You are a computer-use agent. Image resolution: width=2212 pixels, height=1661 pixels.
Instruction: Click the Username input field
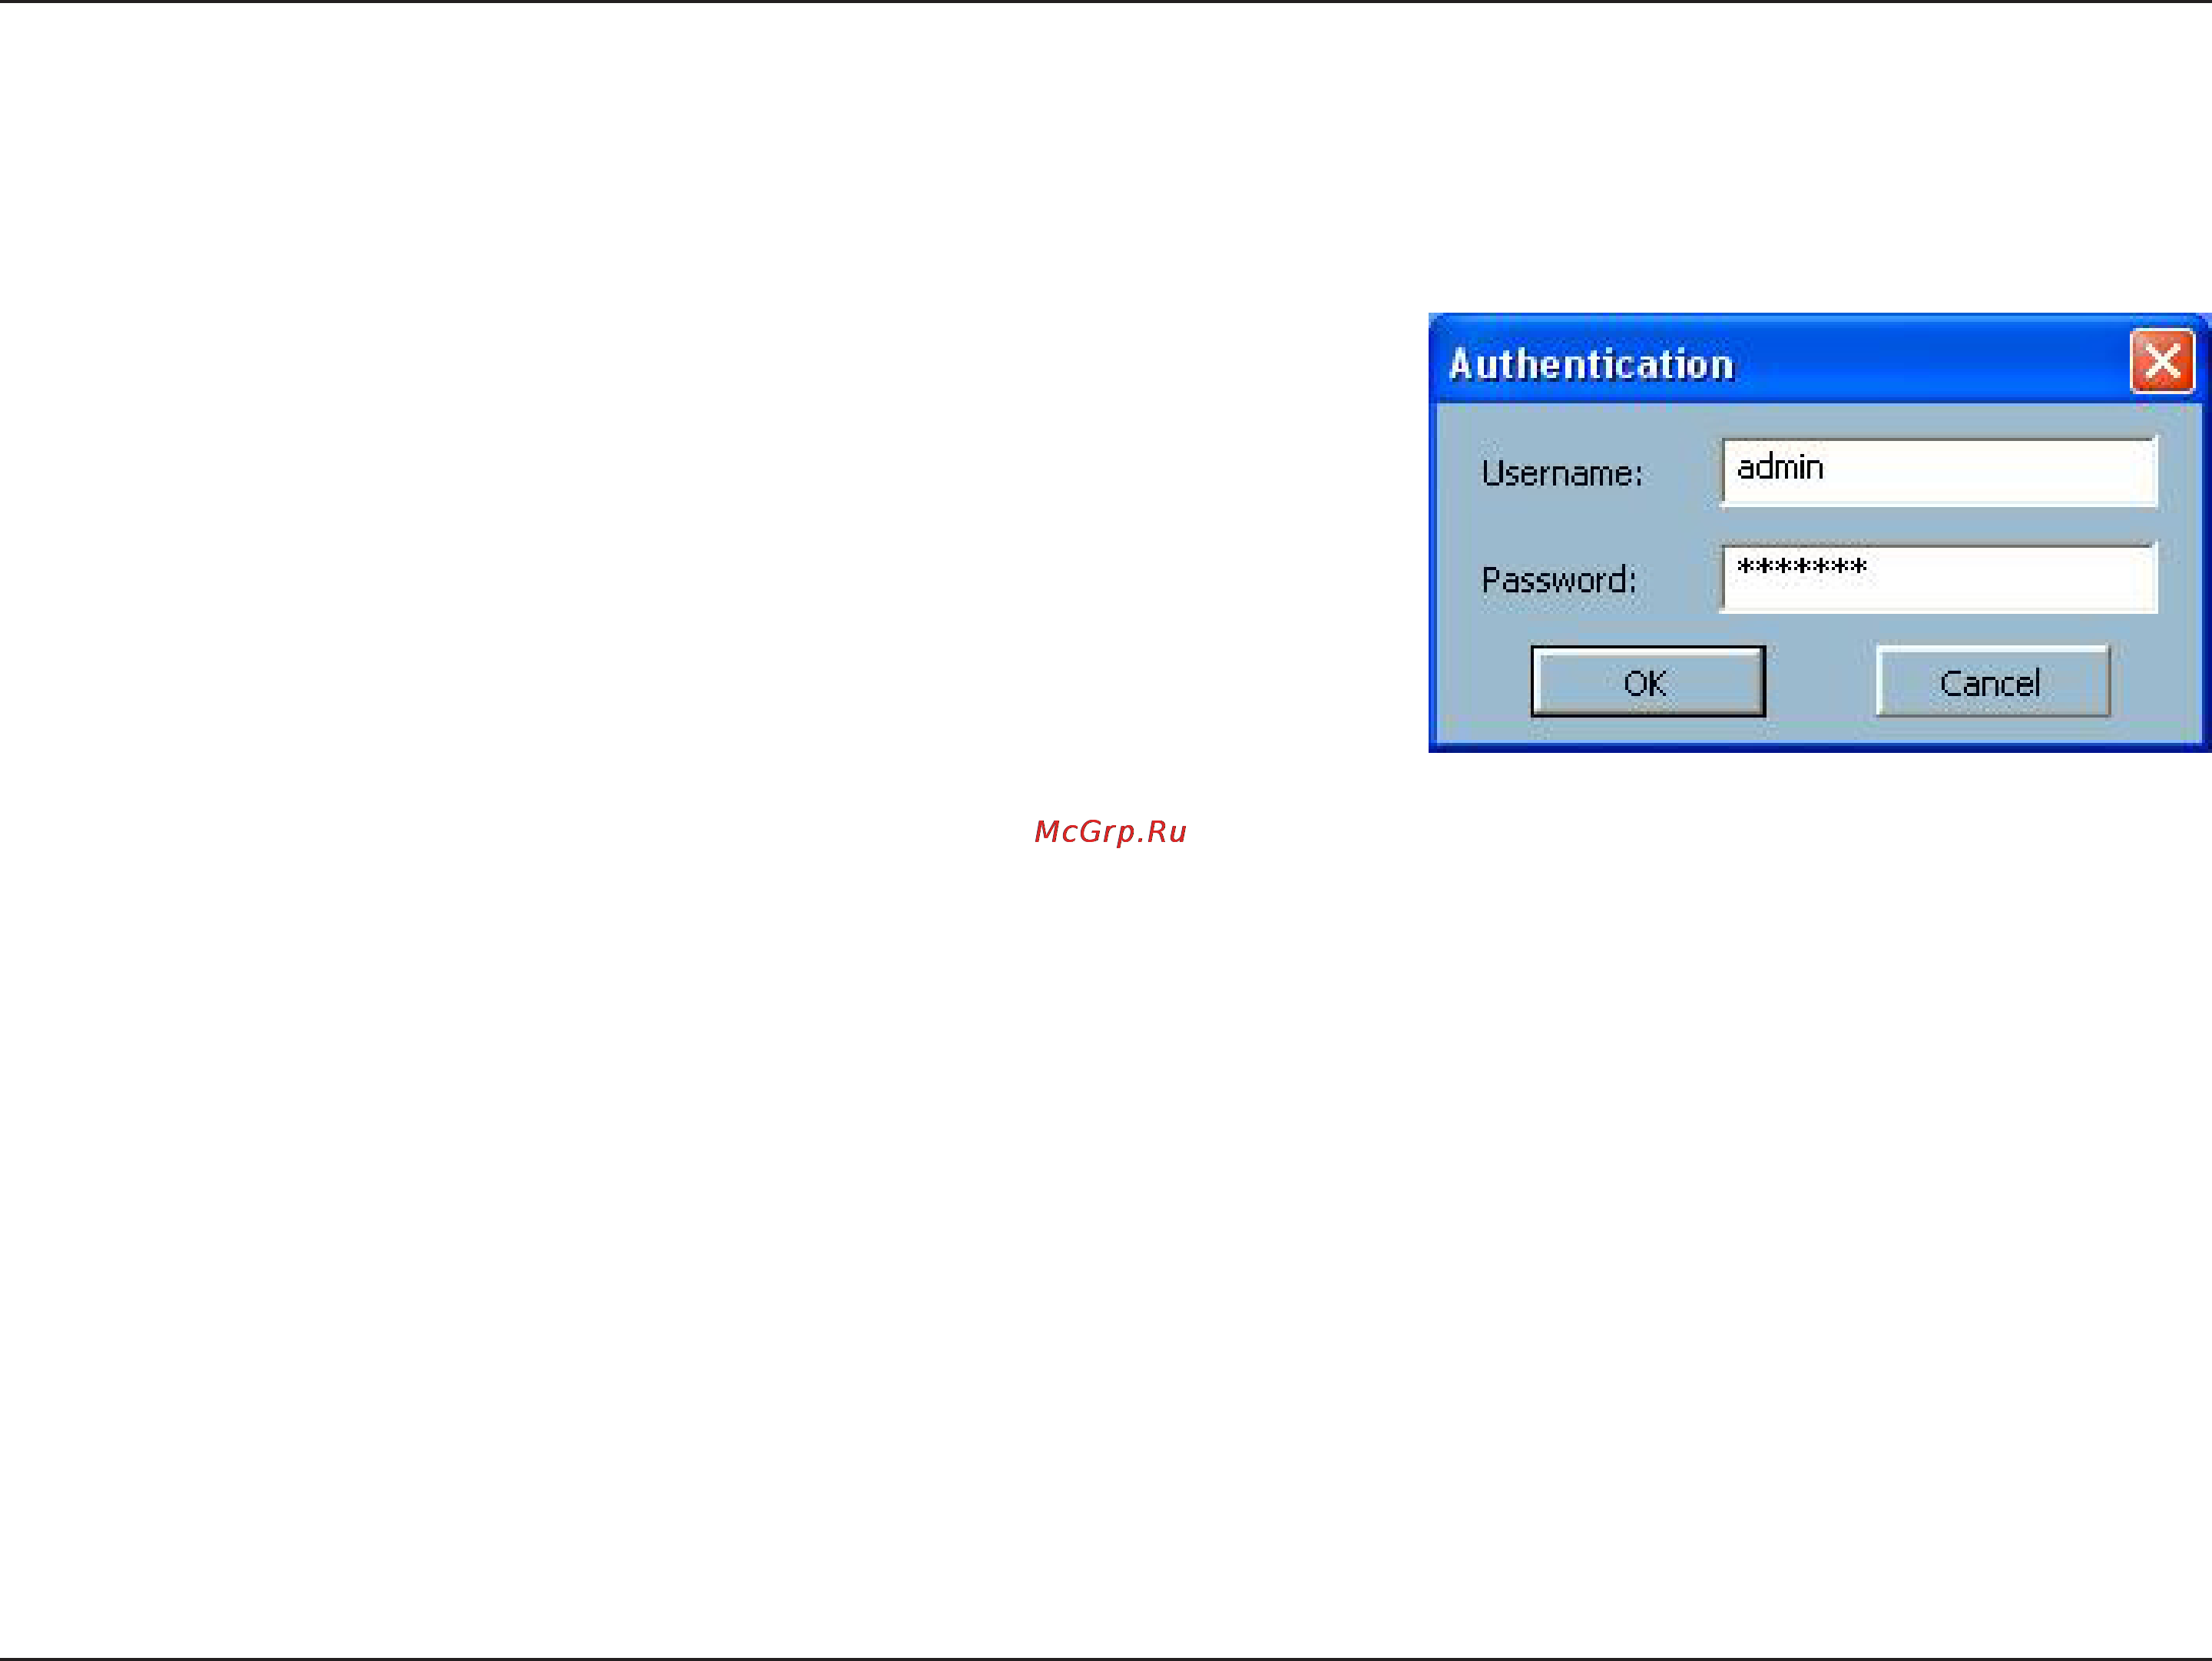[x=1939, y=471]
